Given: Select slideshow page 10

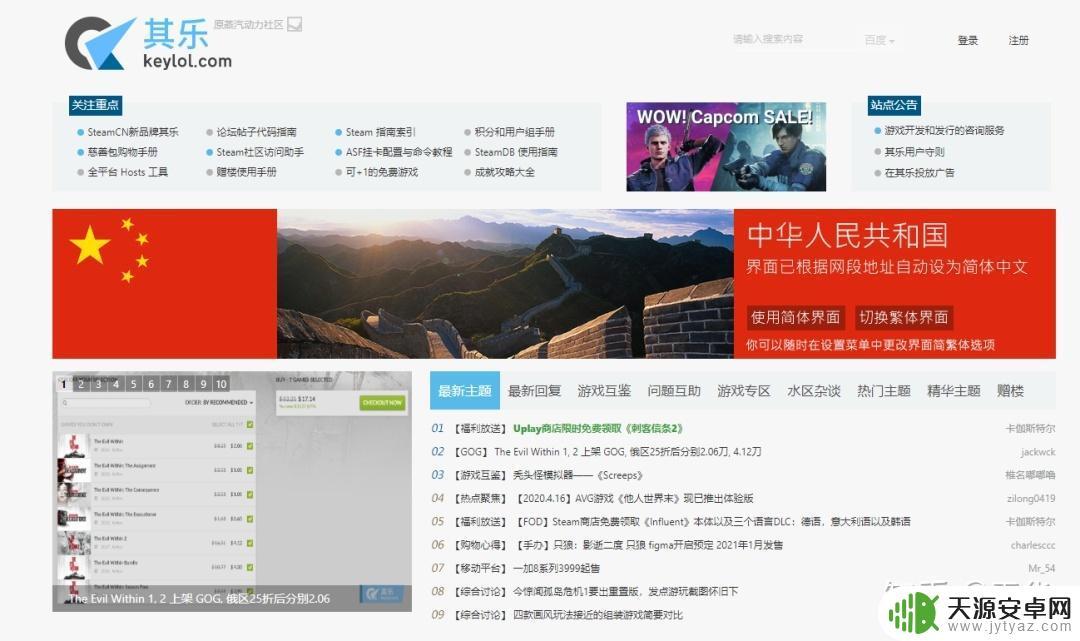Looking at the screenshot, I should pyautogui.click(x=220, y=384).
